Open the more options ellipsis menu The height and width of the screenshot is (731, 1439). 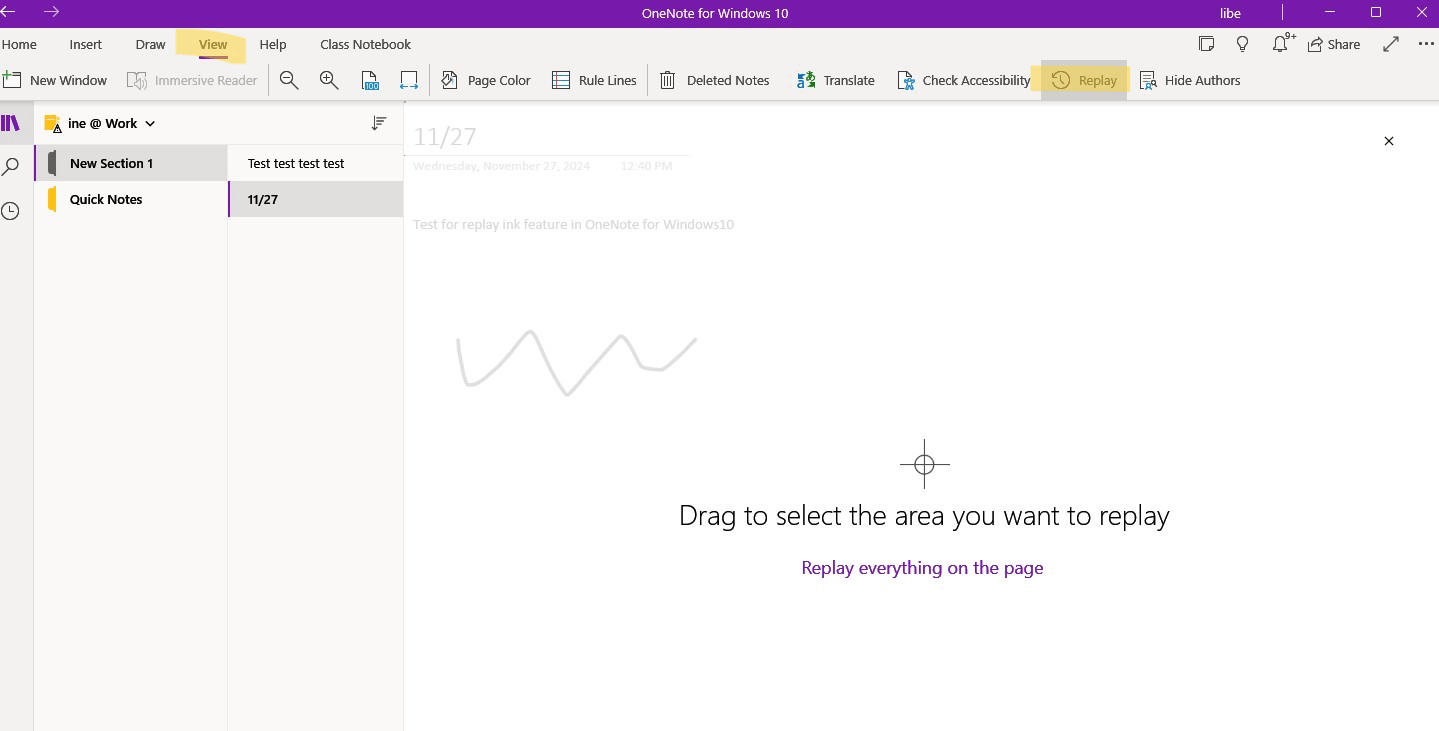(x=1426, y=44)
